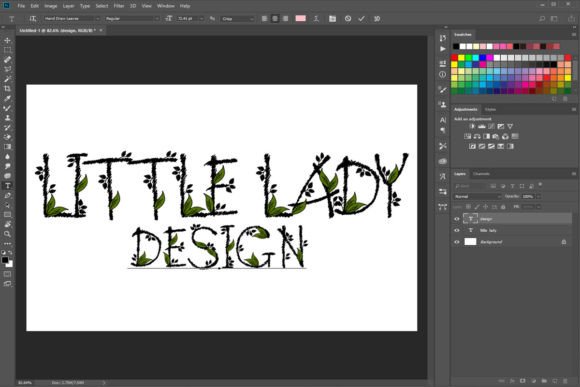This screenshot has height=387, width=580.
Task: Select the design layer text thumbnail
Action: coord(470,219)
